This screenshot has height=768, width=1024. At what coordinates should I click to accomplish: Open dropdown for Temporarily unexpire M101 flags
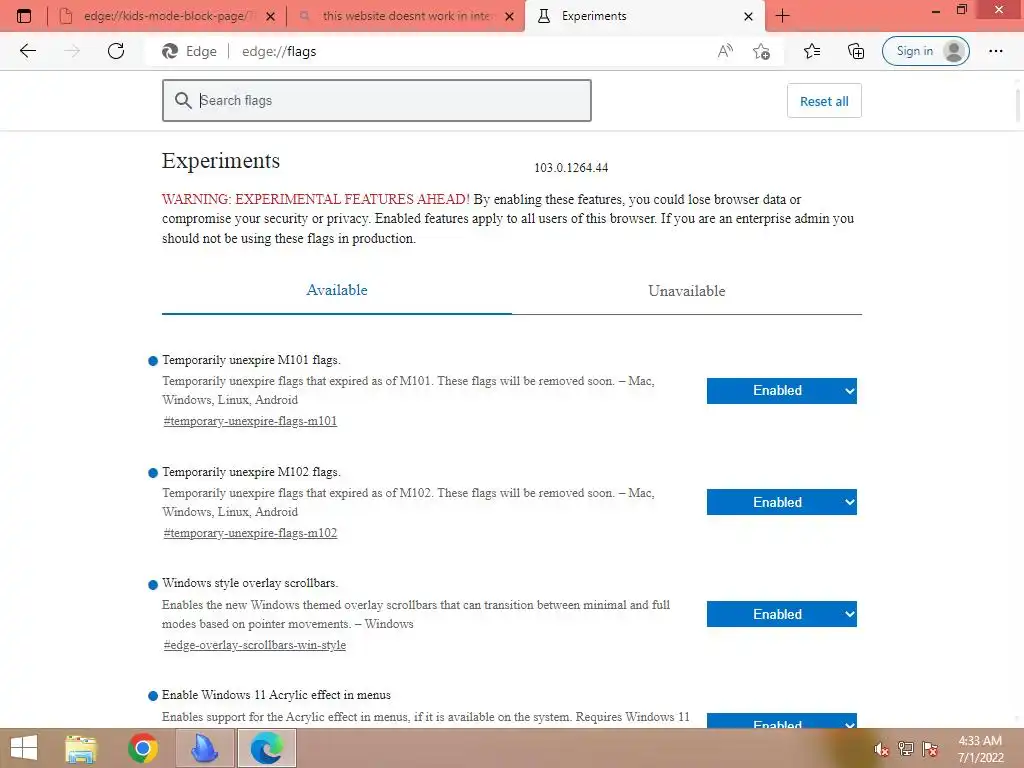click(782, 391)
